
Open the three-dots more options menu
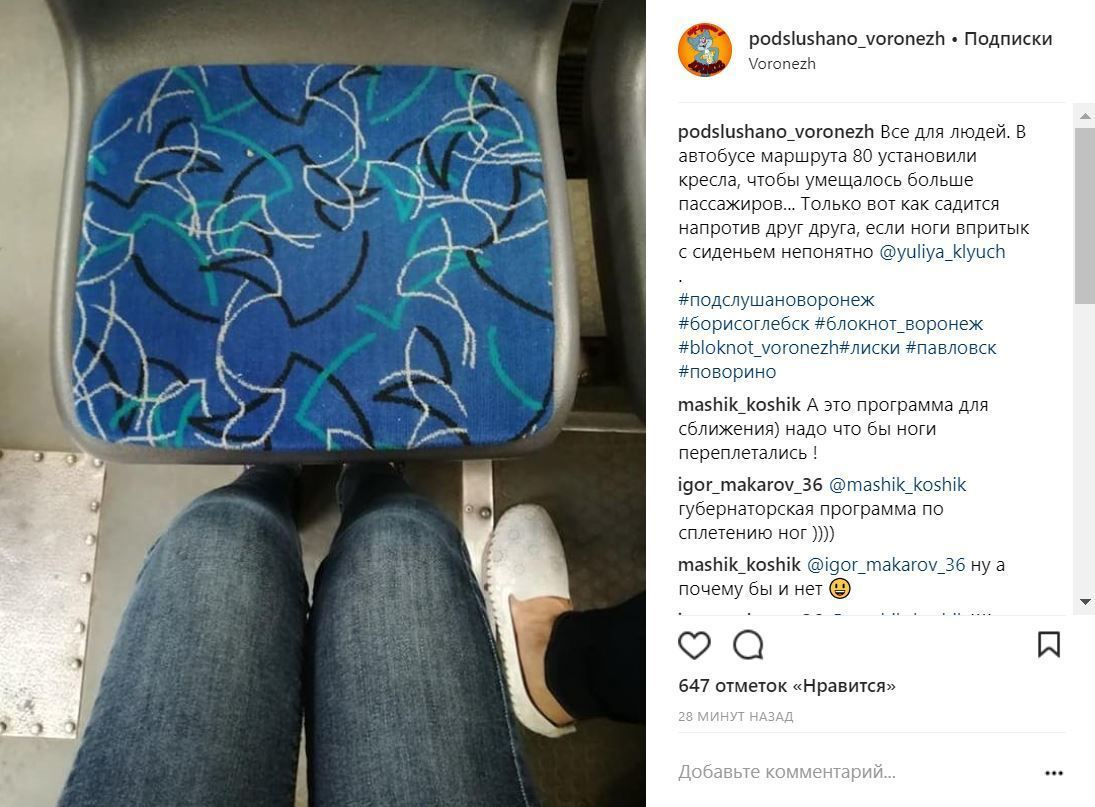[x=1054, y=773]
